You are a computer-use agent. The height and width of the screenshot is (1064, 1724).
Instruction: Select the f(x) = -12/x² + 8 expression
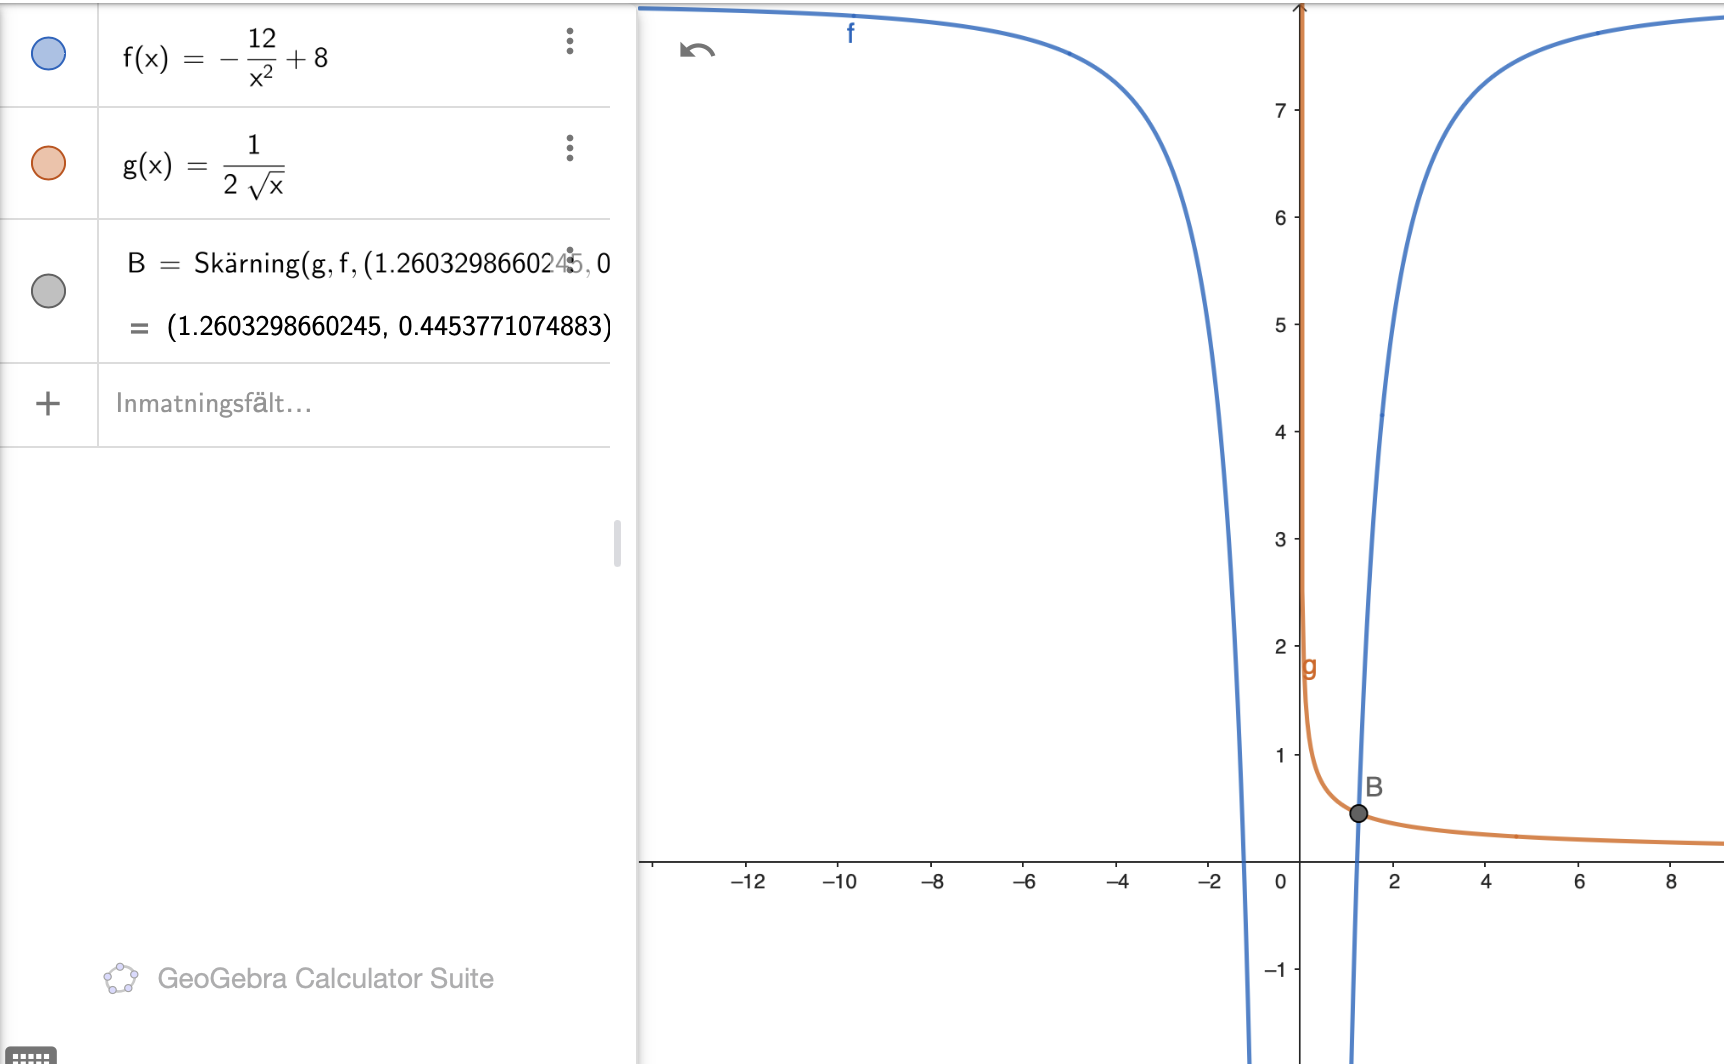point(225,59)
